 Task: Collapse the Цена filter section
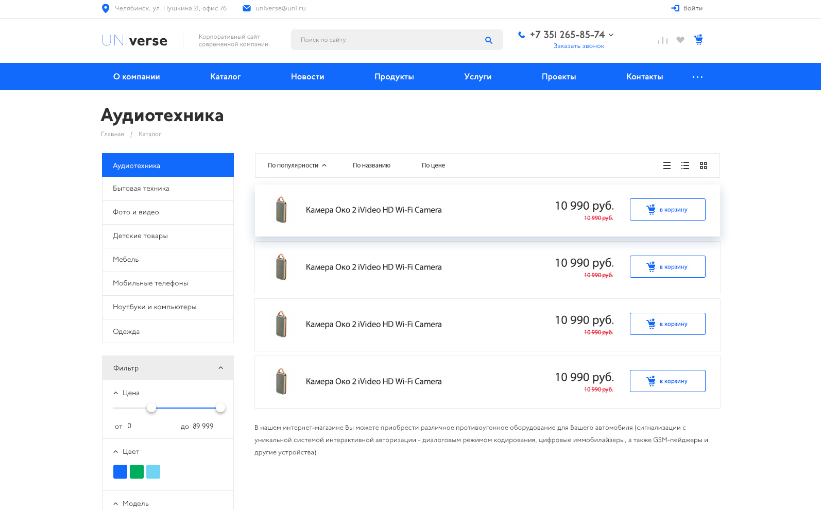(x=116, y=393)
